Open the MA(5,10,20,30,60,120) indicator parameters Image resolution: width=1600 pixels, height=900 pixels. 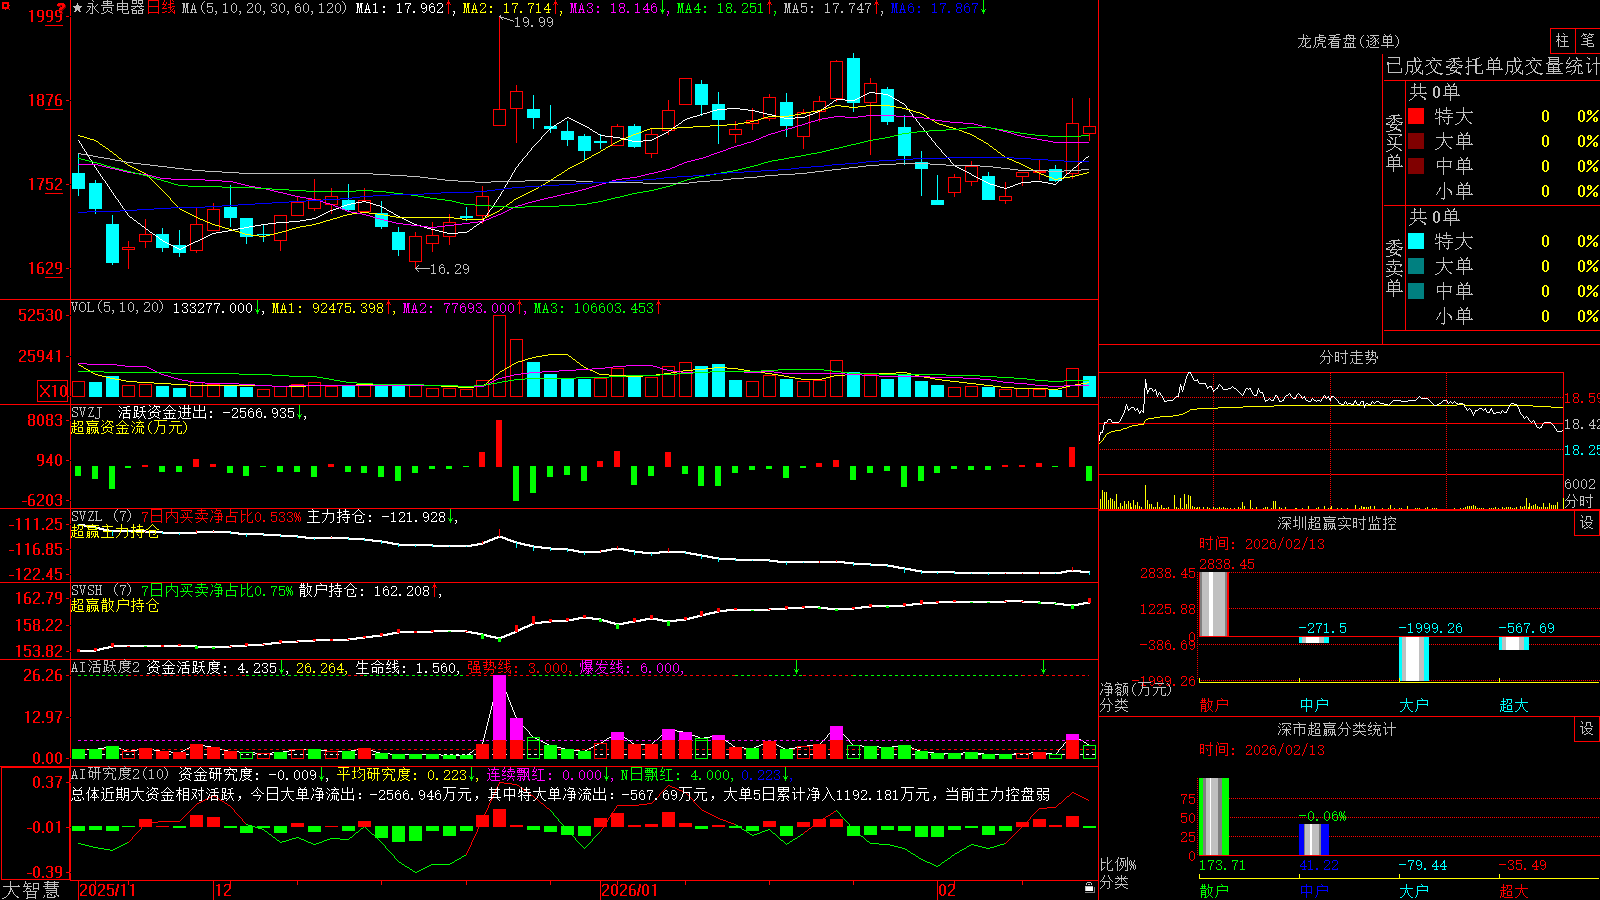pyautogui.click(x=264, y=8)
